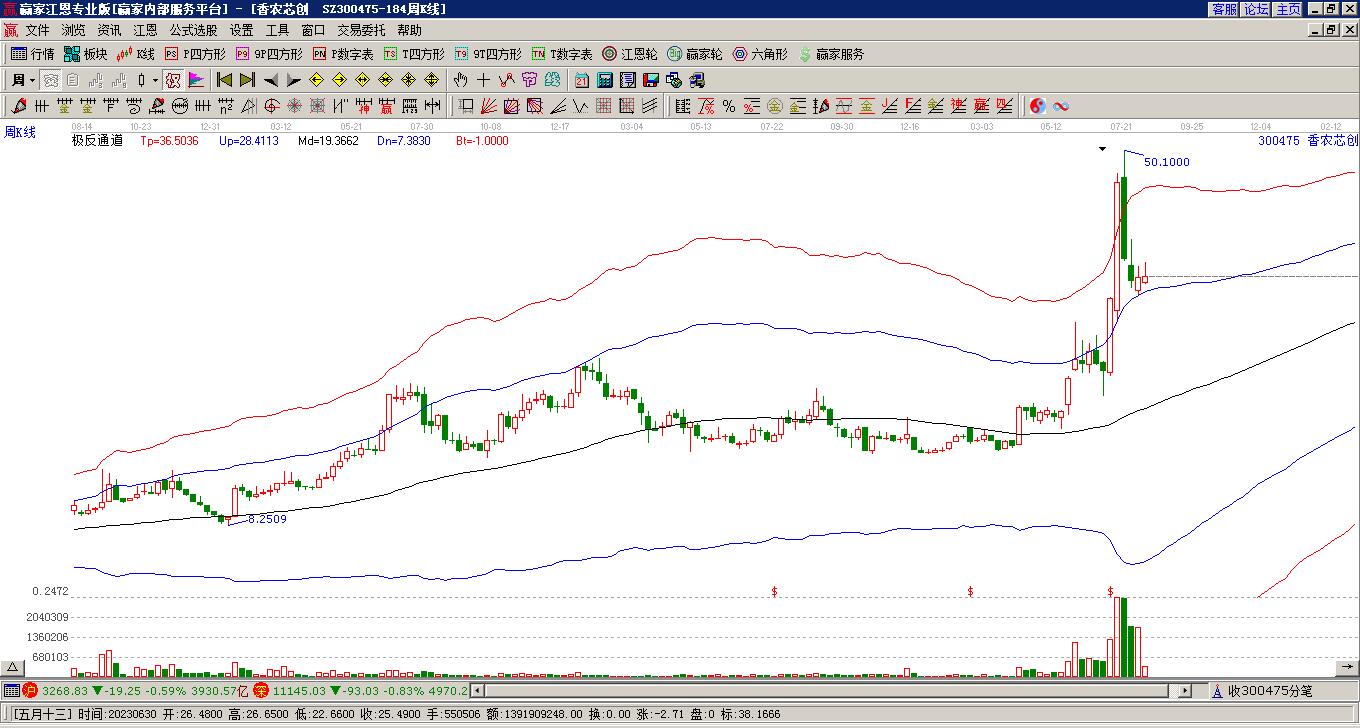Expand the candlestick style dropdown arrow
Viewport: 1360px width, 728px height.
[x=155, y=80]
